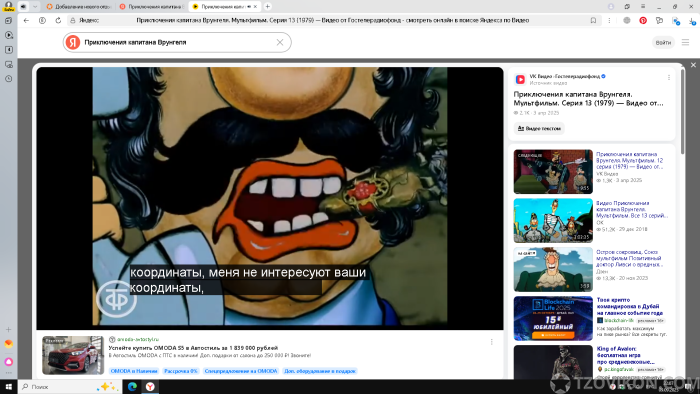
Task: Click the 'Войти' login button
Action: (663, 42)
